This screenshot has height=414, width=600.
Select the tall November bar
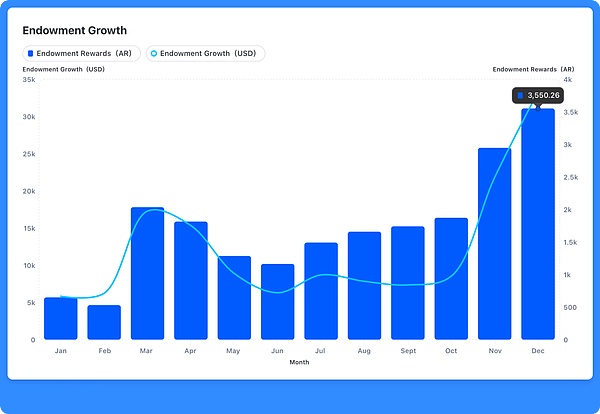coord(494,244)
